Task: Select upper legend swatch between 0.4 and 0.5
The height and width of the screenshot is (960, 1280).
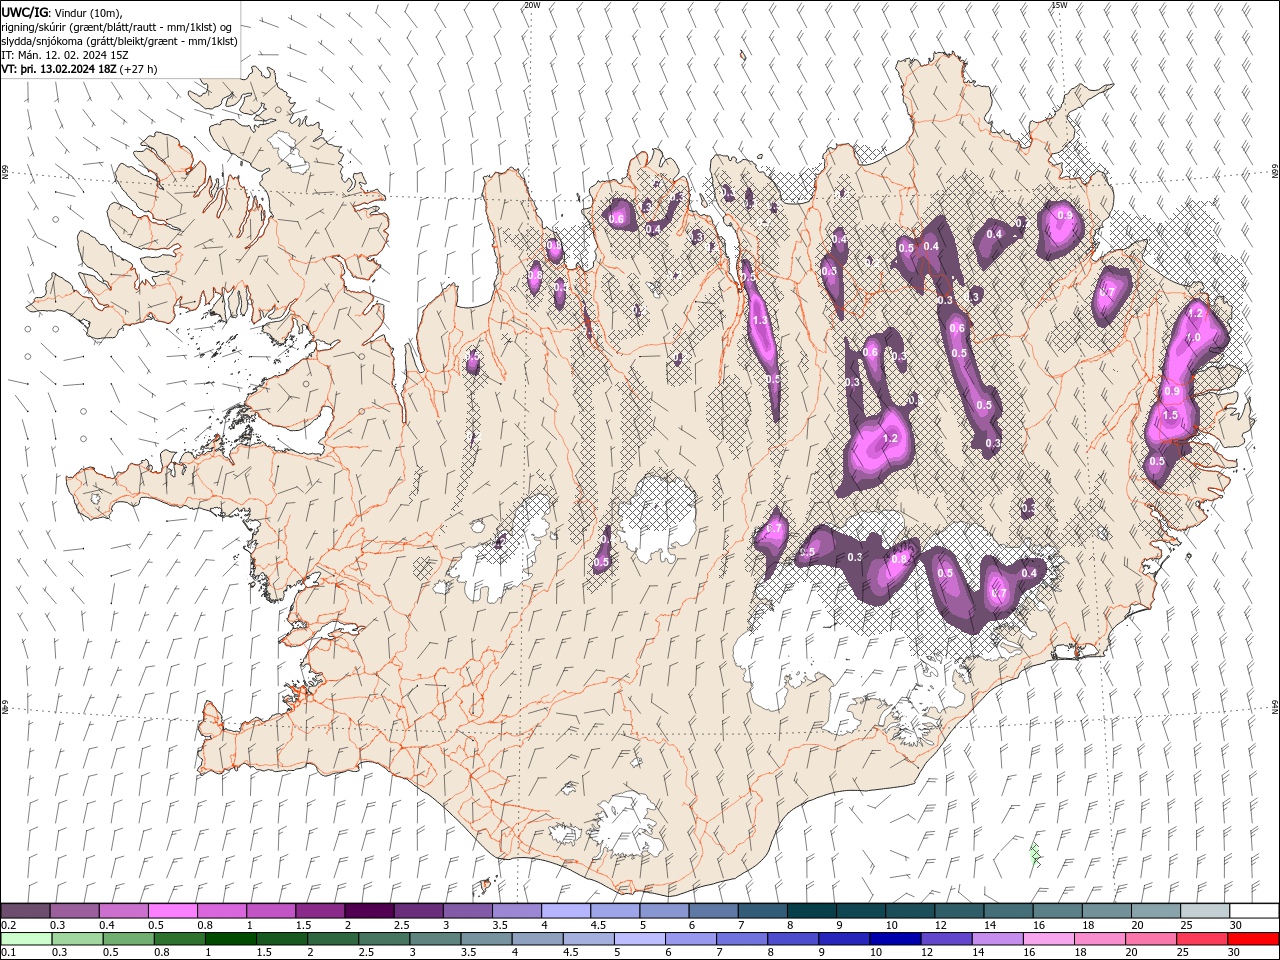Action: (124, 911)
